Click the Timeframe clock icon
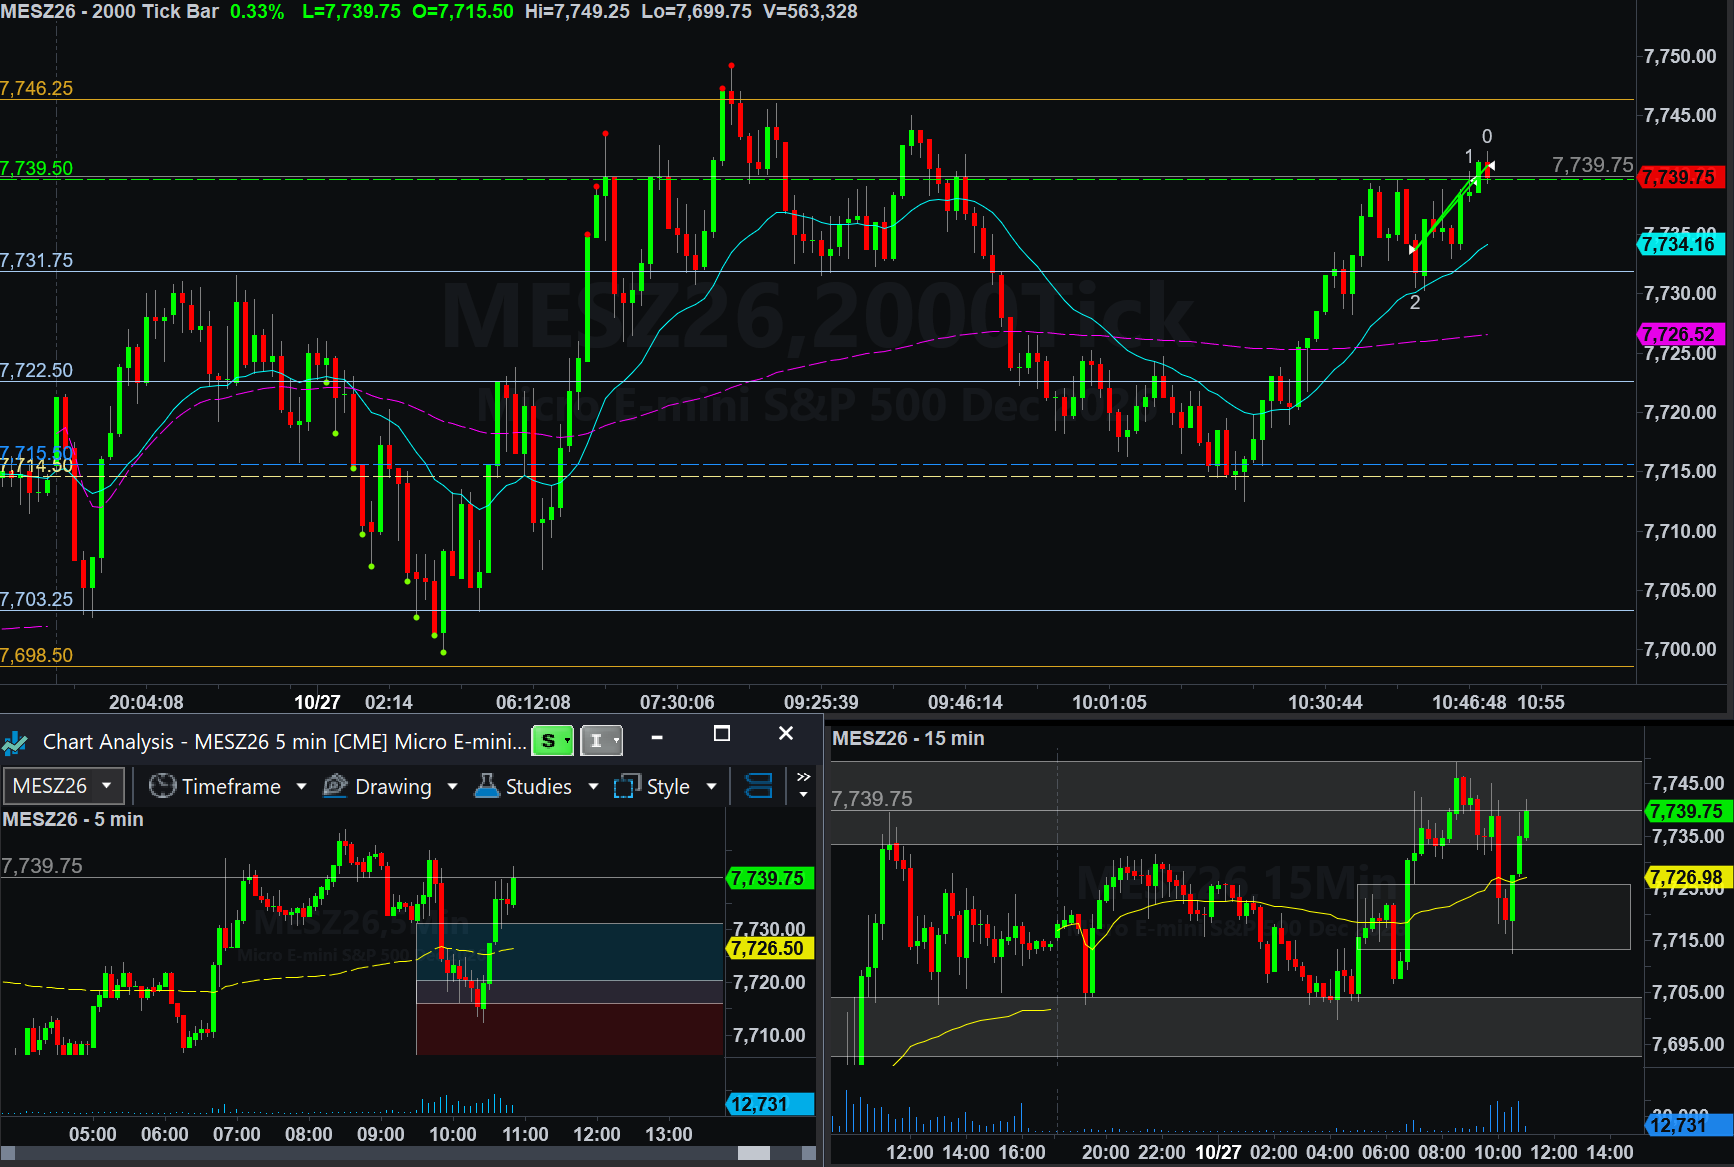1734x1167 pixels. point(162,786)
